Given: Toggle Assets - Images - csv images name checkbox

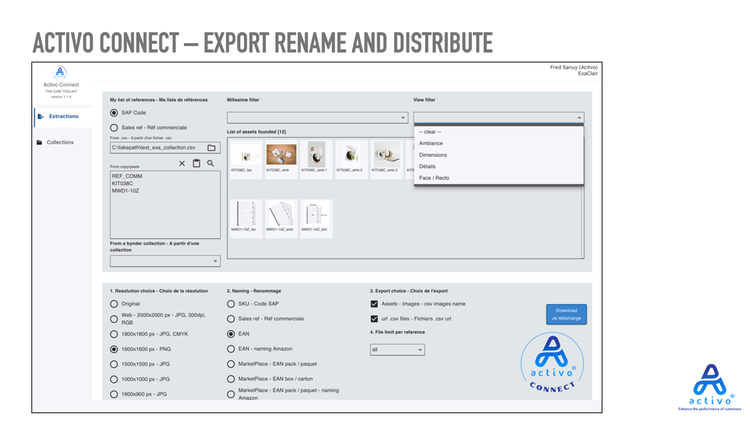Looking at the screenshot, I should click(374, 304).
